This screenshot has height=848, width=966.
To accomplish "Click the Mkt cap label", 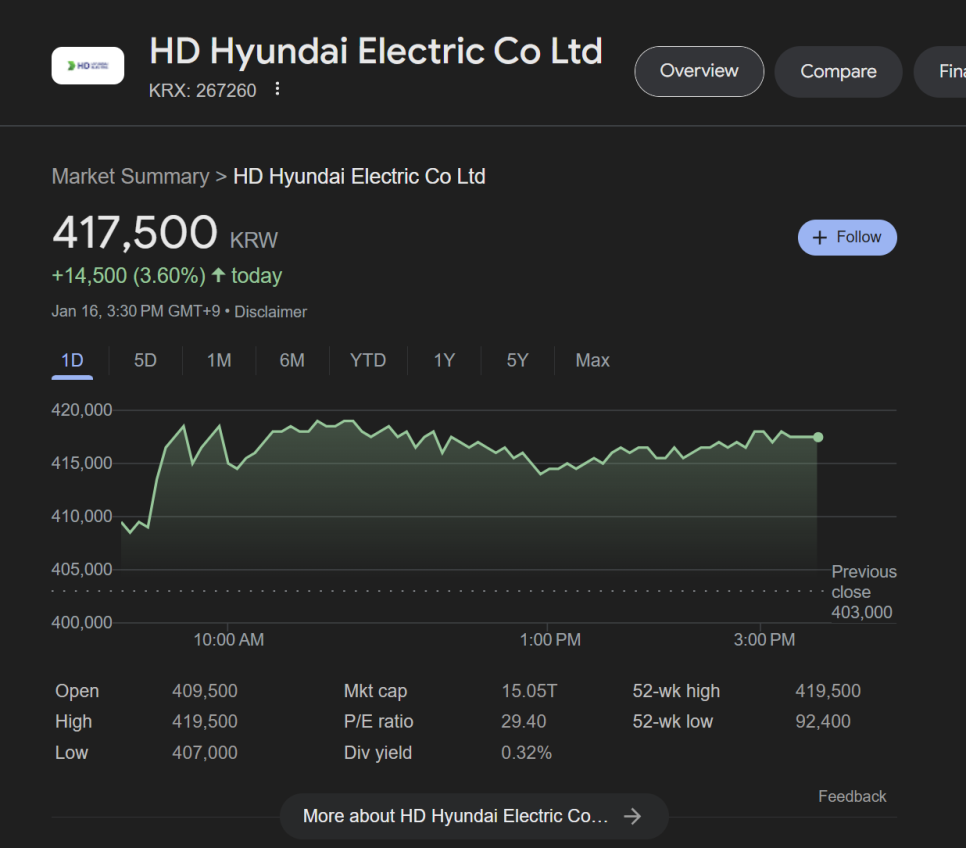I will click(x=375, y=691).
